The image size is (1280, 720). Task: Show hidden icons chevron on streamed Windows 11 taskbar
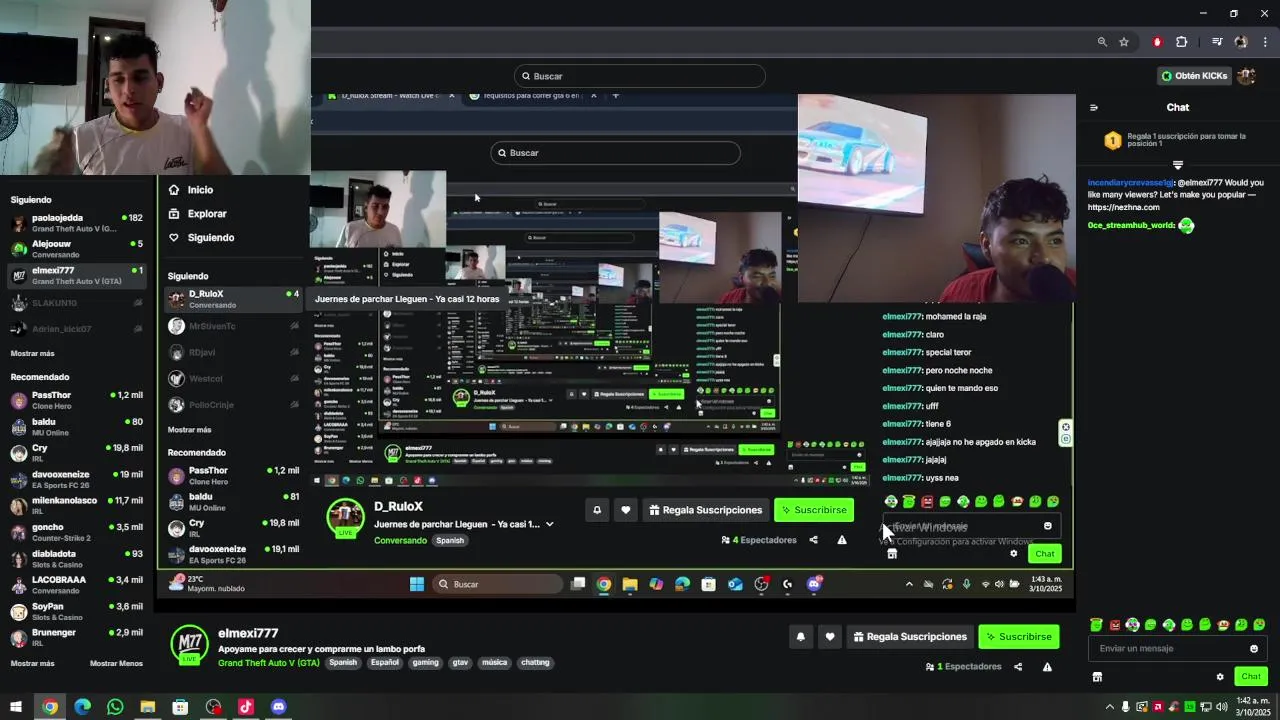click(909, 584)
